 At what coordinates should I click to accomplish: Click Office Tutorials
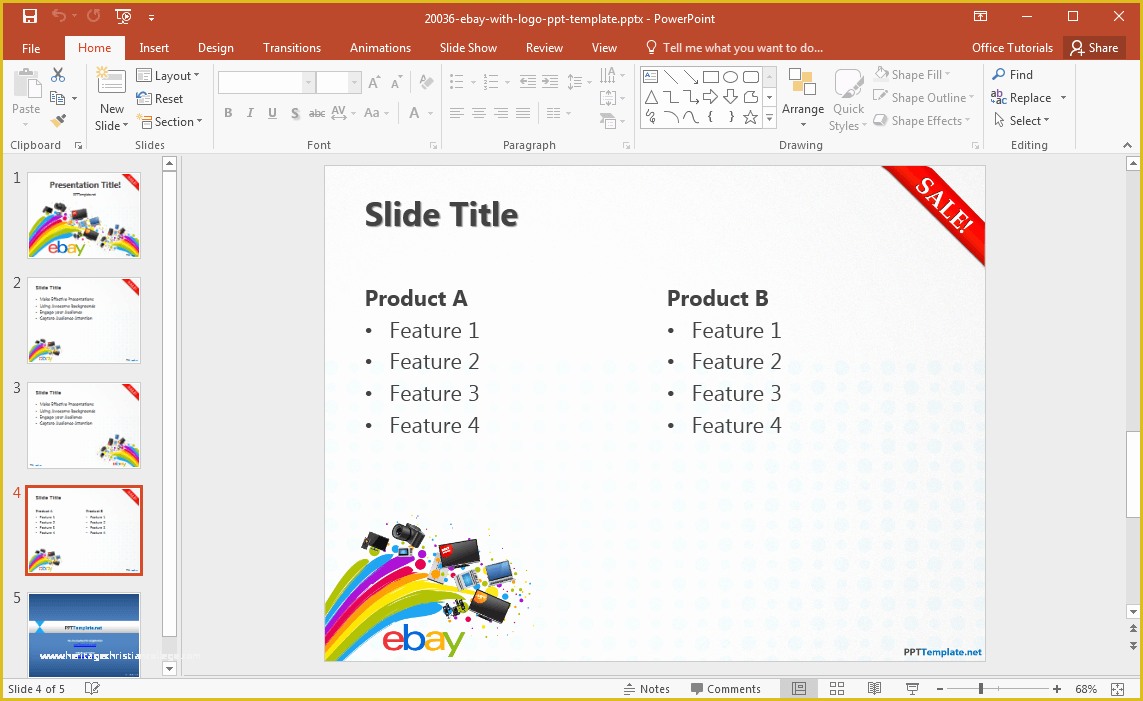1012,48
